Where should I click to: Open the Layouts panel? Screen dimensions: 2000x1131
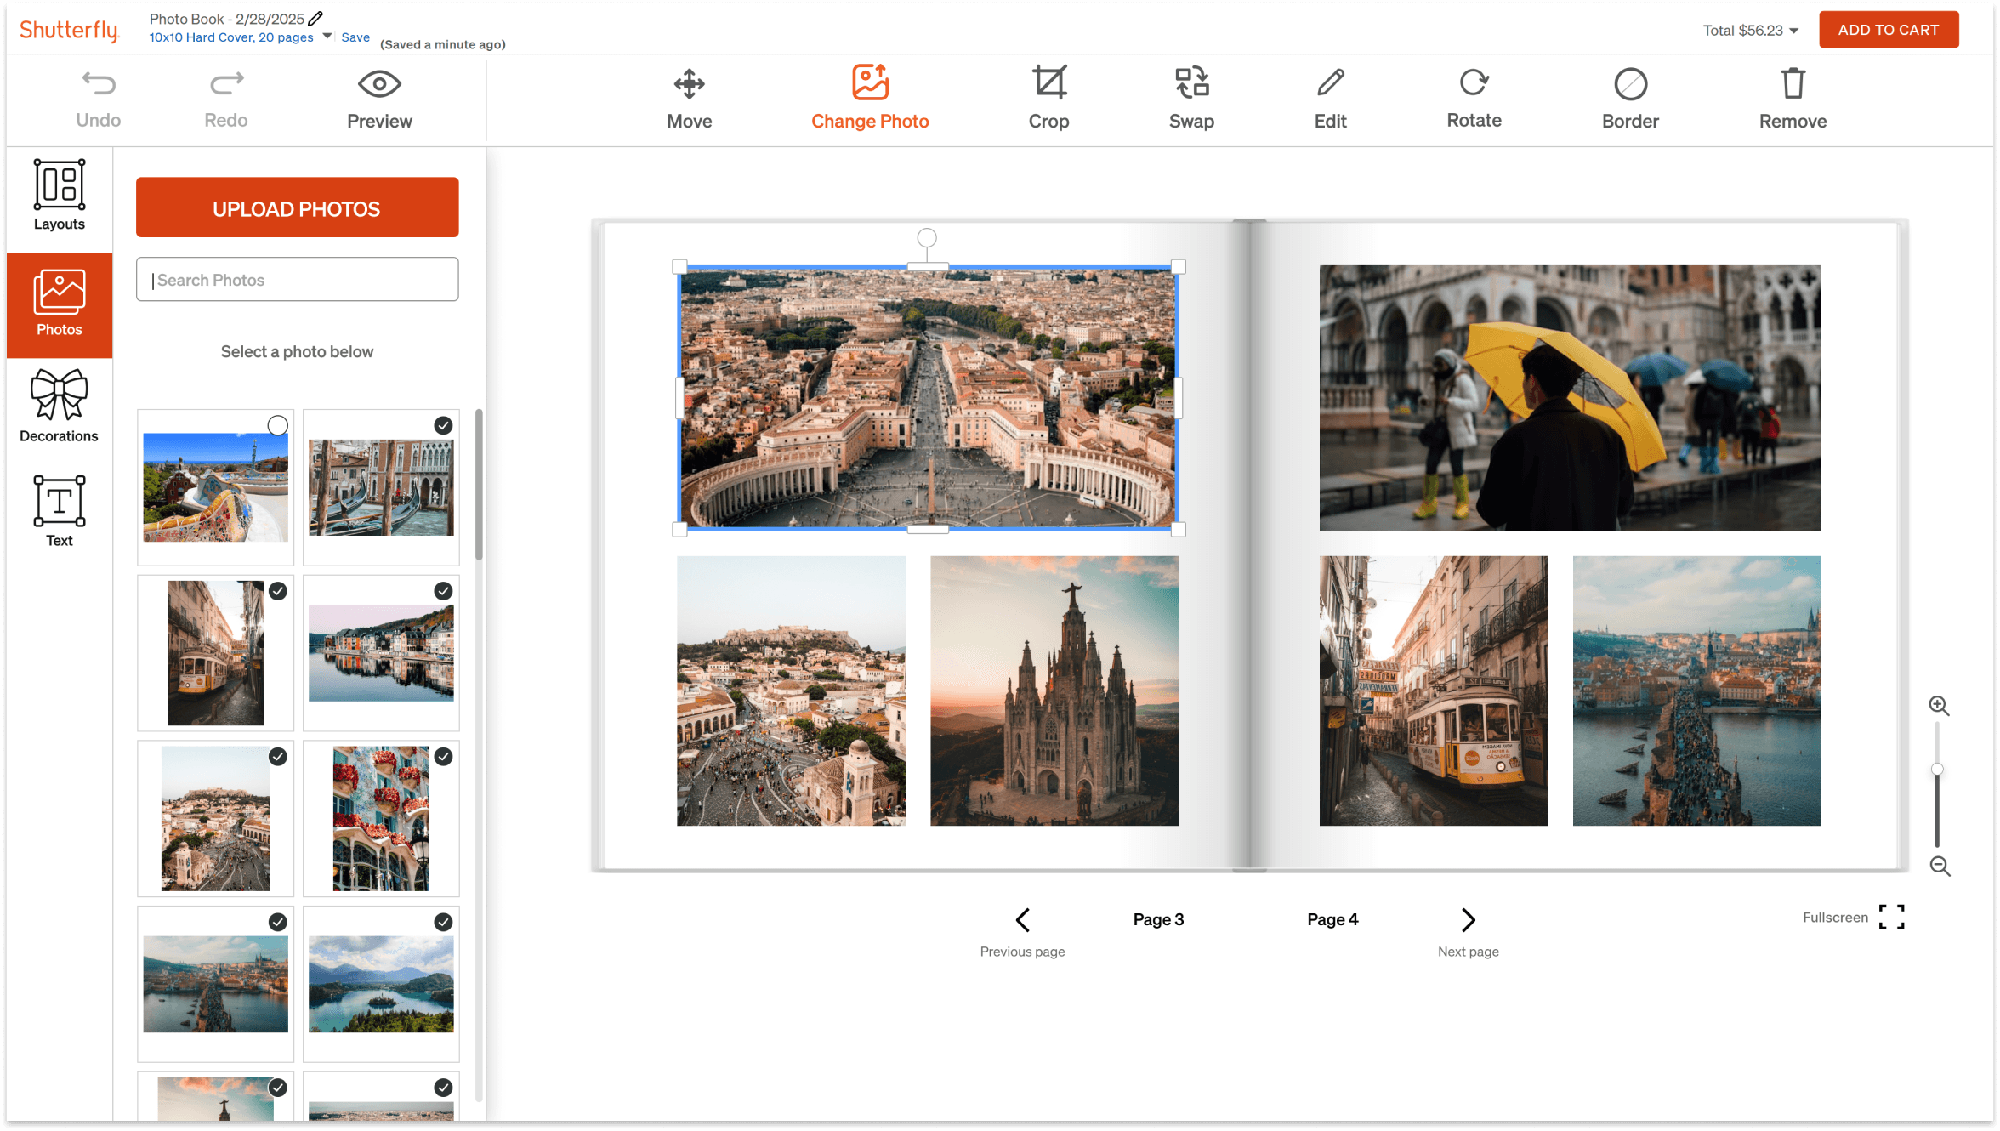[59, 195]
